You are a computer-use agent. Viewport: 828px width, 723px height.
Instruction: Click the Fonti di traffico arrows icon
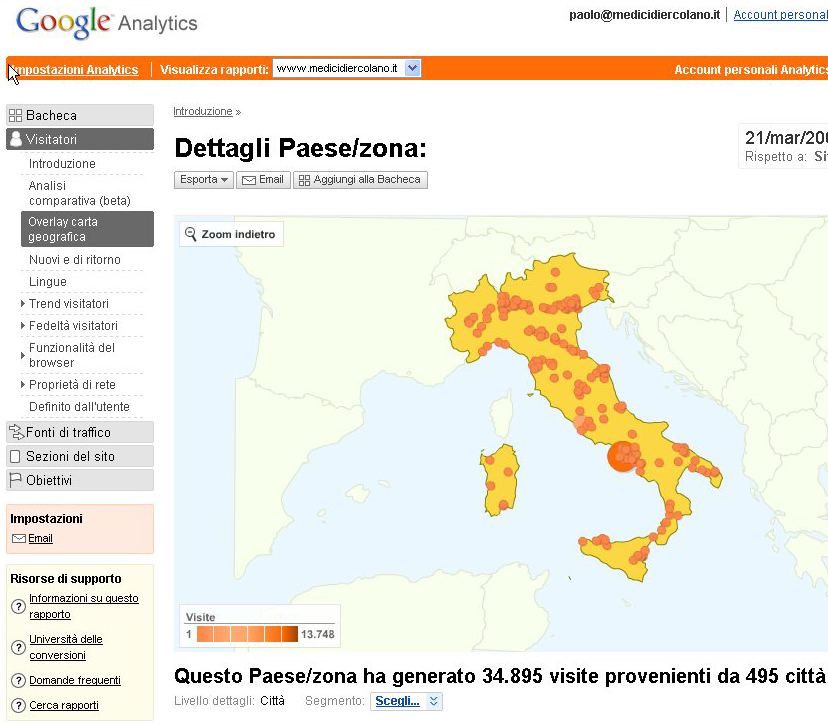(x=16, y=432)
